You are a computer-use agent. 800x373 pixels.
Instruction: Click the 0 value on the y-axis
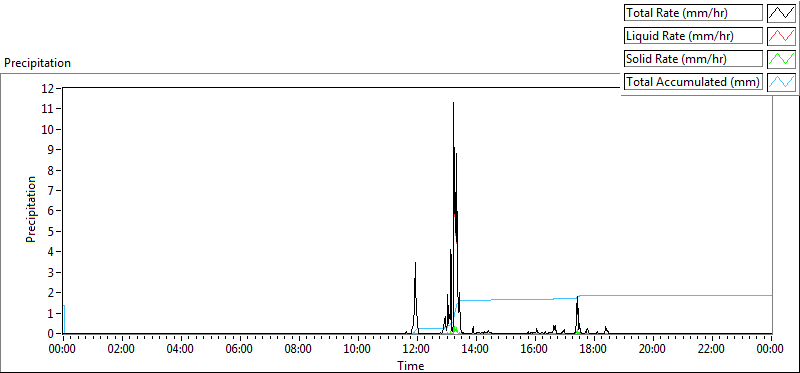coord(51,334)
